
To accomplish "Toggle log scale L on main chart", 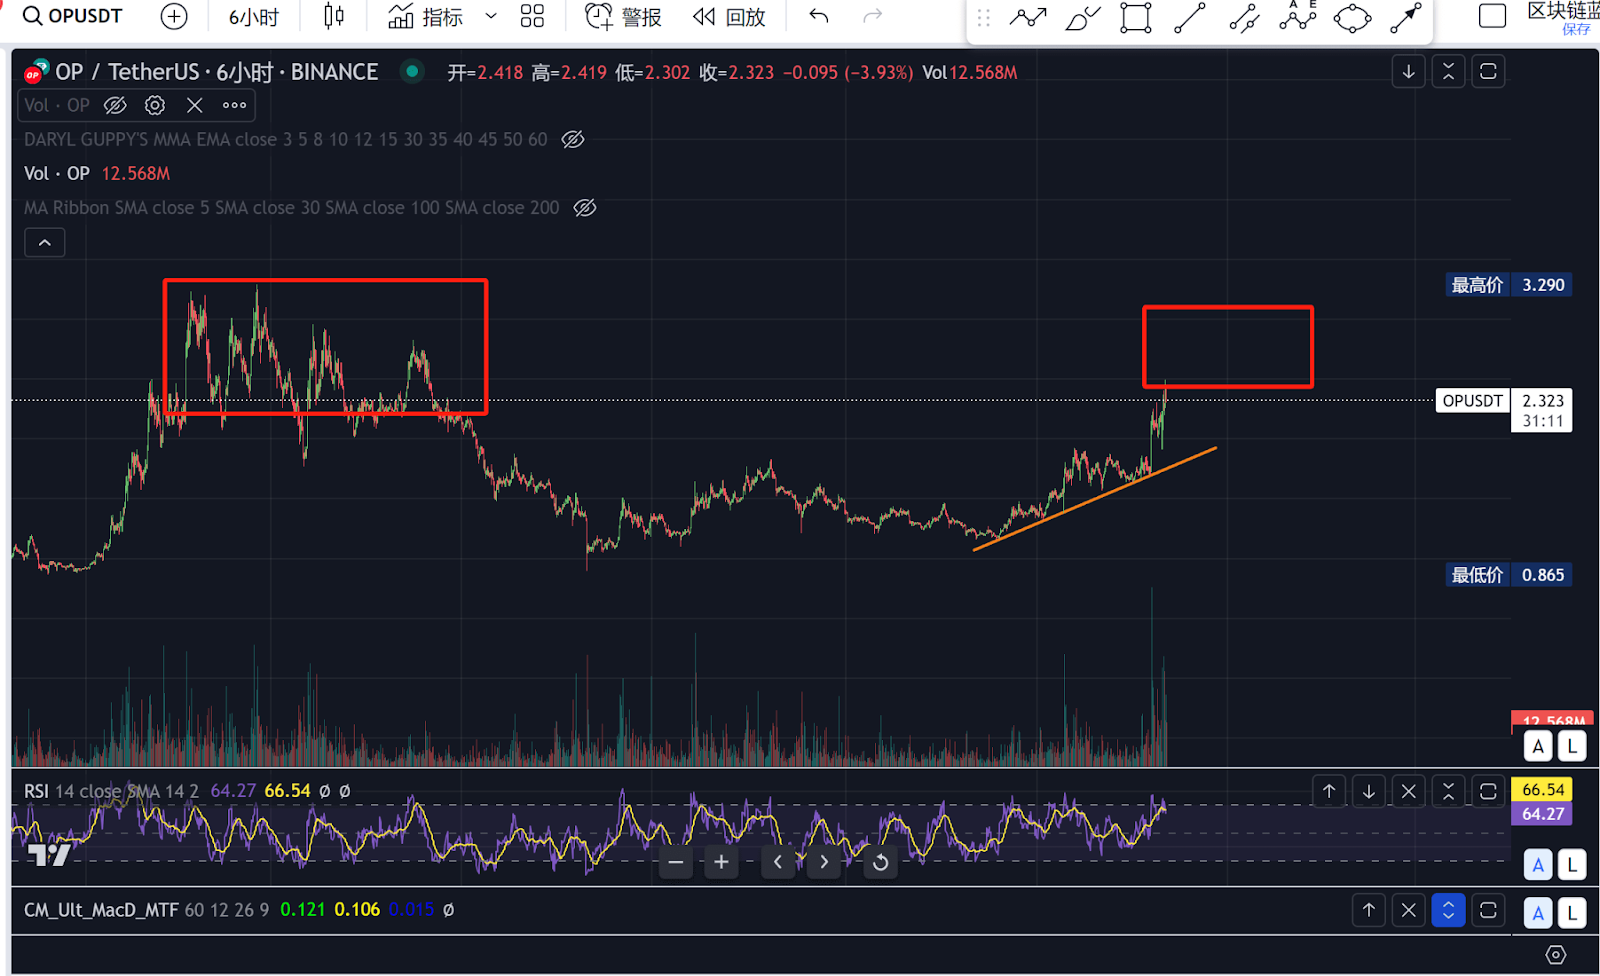I will click(x=1572, y=746).
